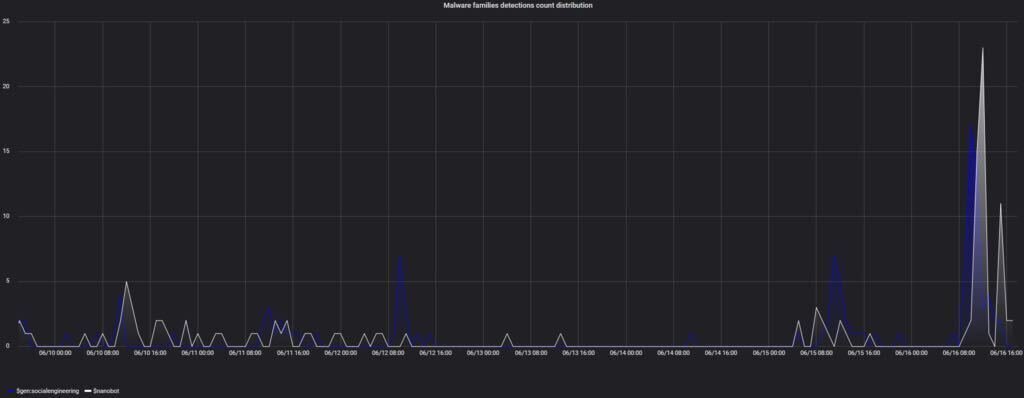Click x-axis label 06/10 08:00
The width and height of the screenshot is (1024, 398).
pos(103,354)
